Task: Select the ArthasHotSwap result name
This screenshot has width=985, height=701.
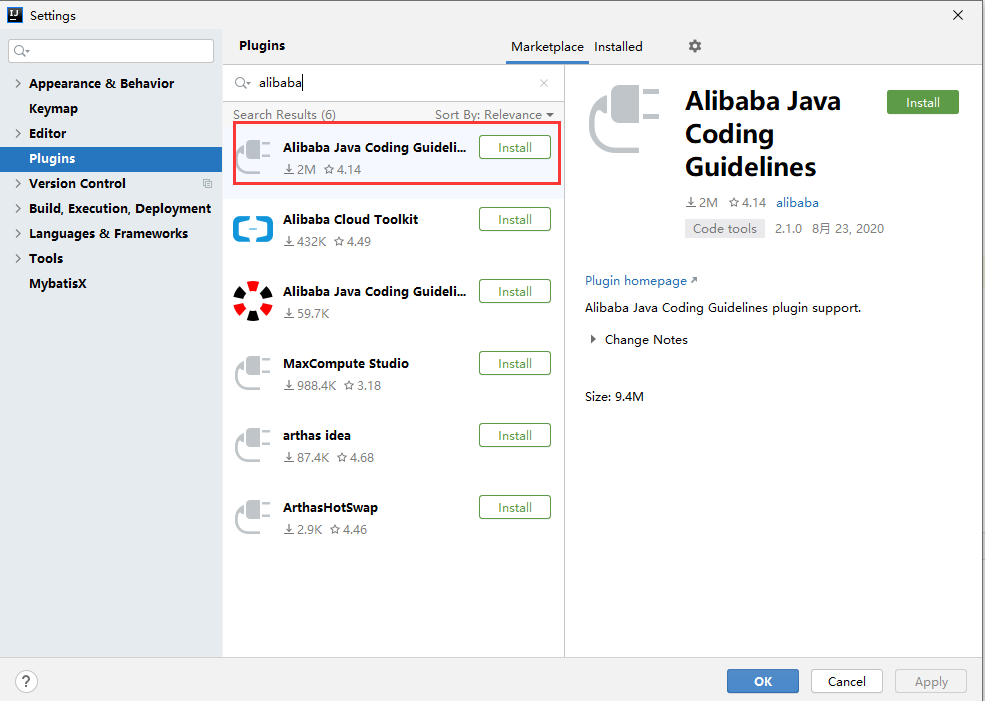Action: pyautogui.click(x=330, y=508)
